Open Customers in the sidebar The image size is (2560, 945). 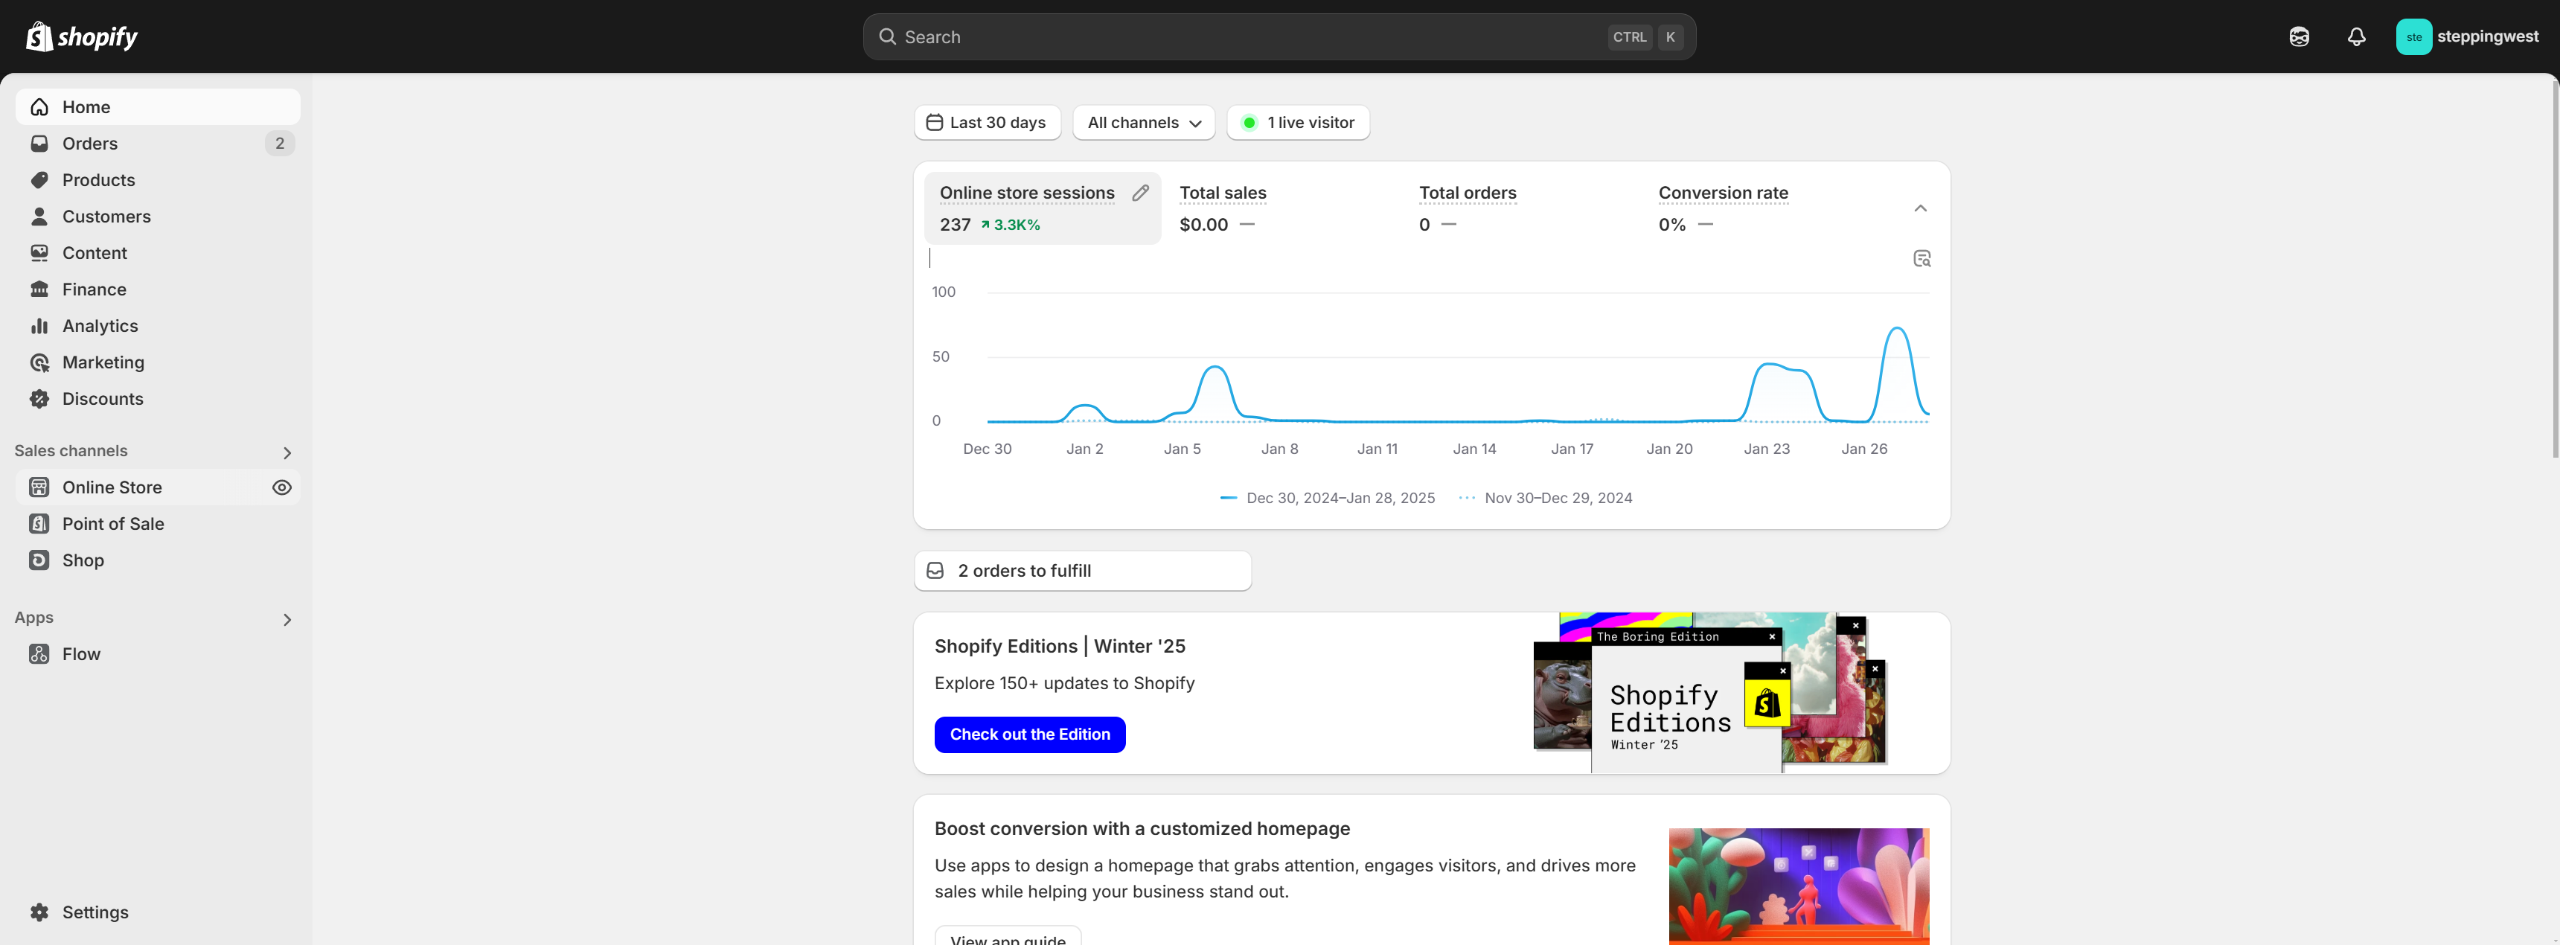tap(158, 217)
